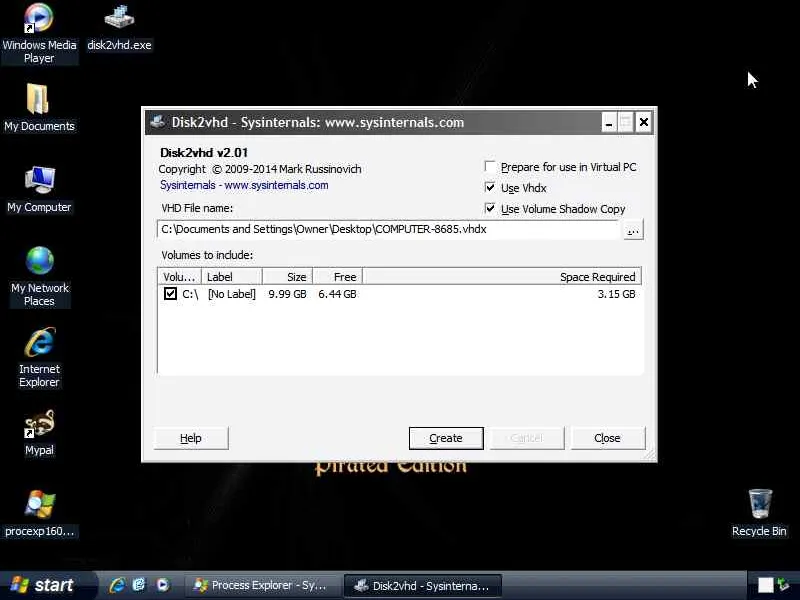Screen dimensions: 800x600
Task: Sort by the Space Required column header
Action: 502,277
